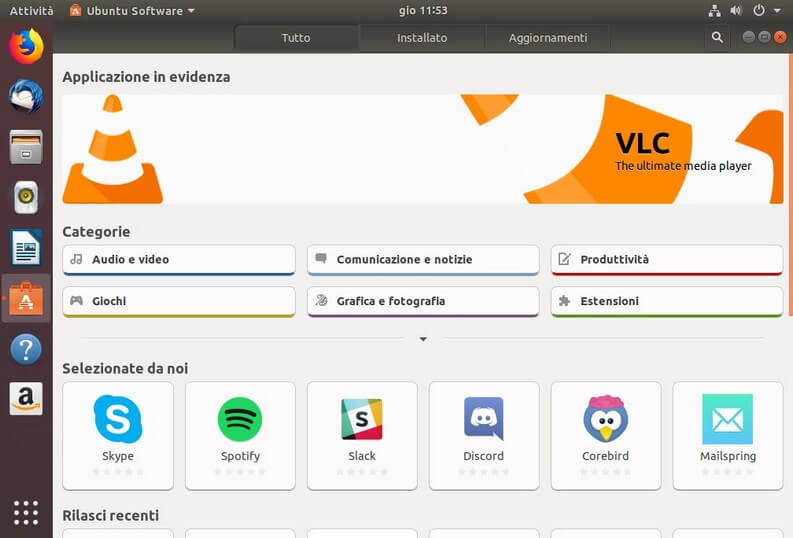Click the Ubuntu Software dock icon
This screenshot has height=538, width=793.
26,298
